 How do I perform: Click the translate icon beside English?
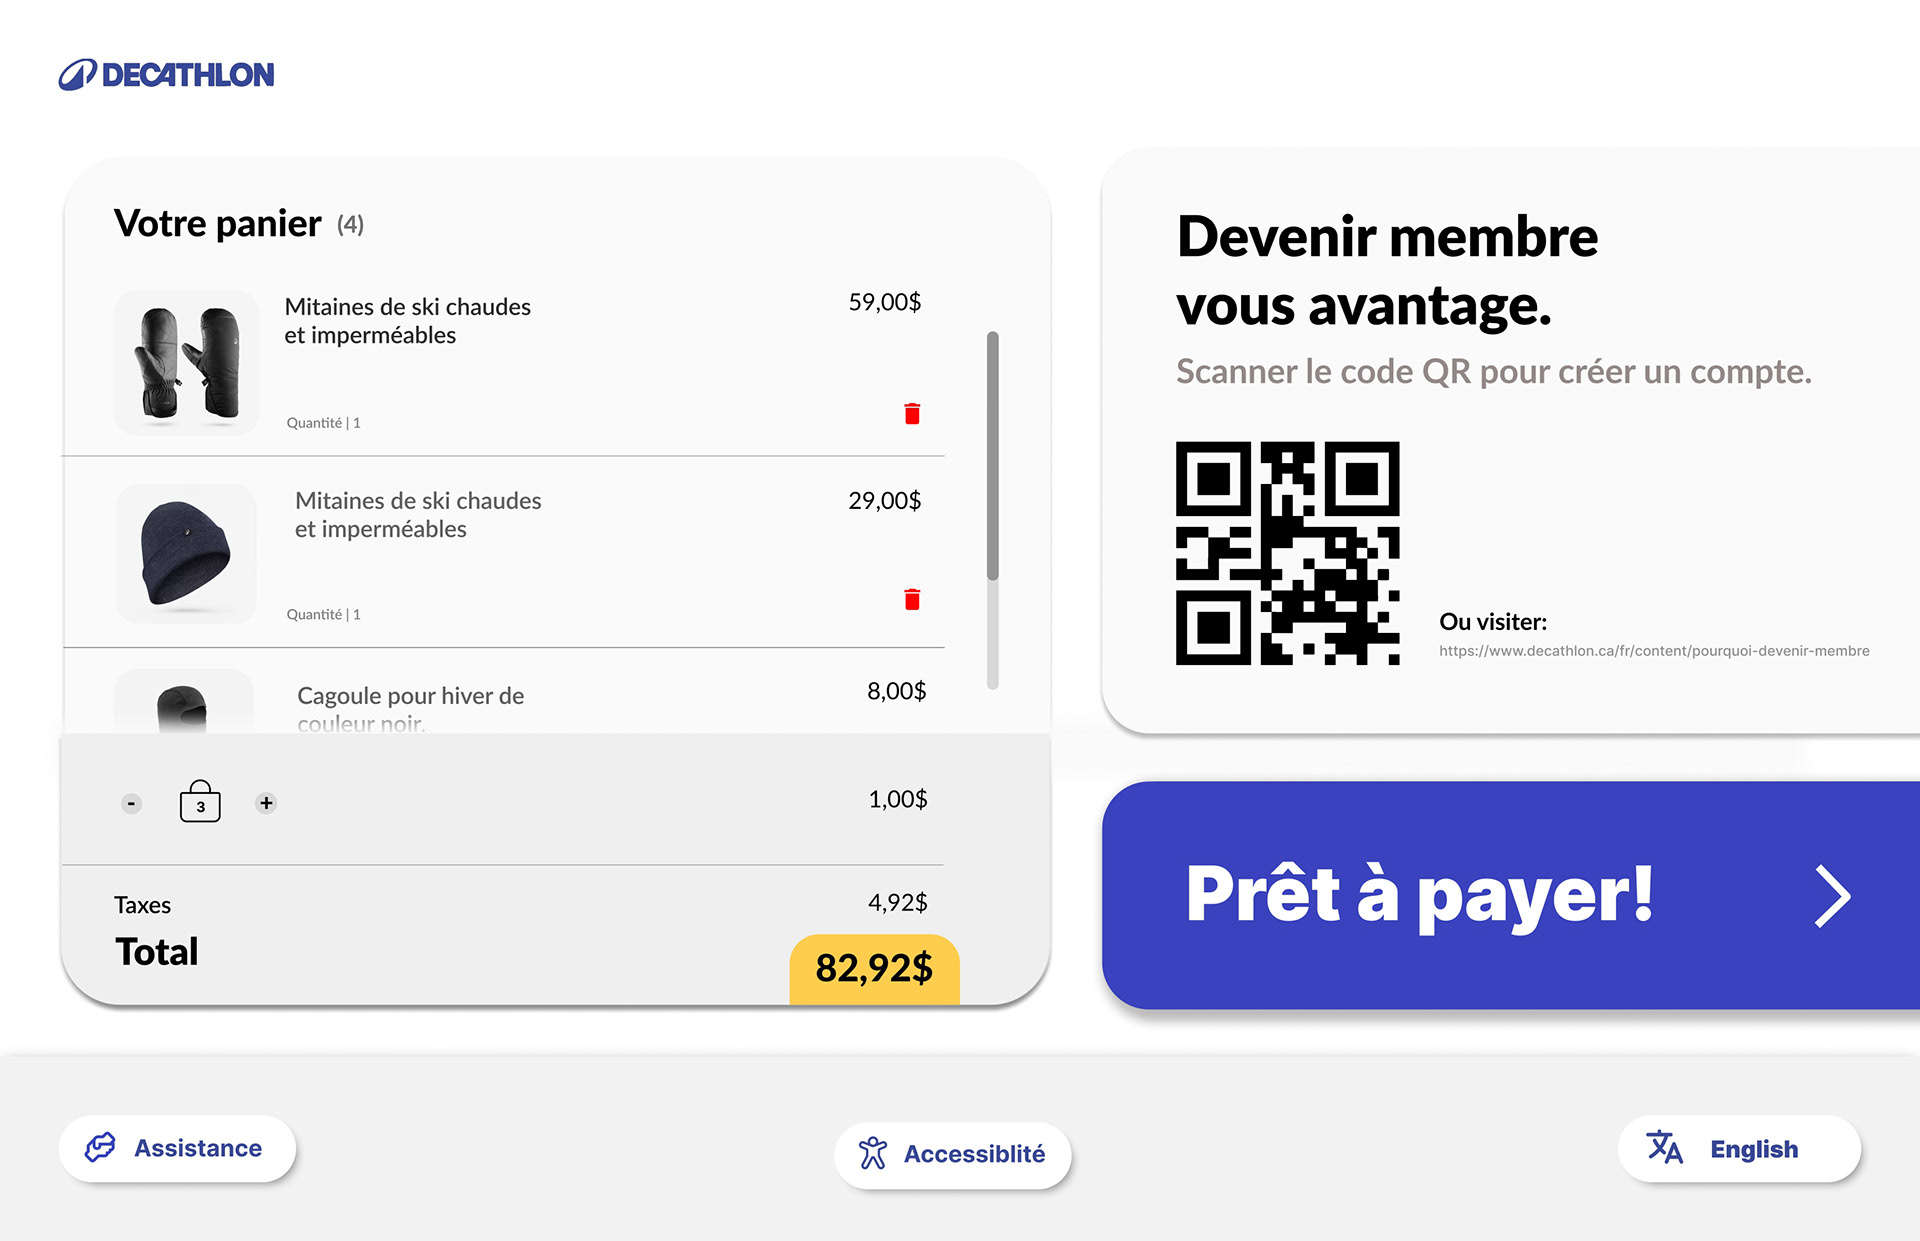click(x=1665, y=1148)
